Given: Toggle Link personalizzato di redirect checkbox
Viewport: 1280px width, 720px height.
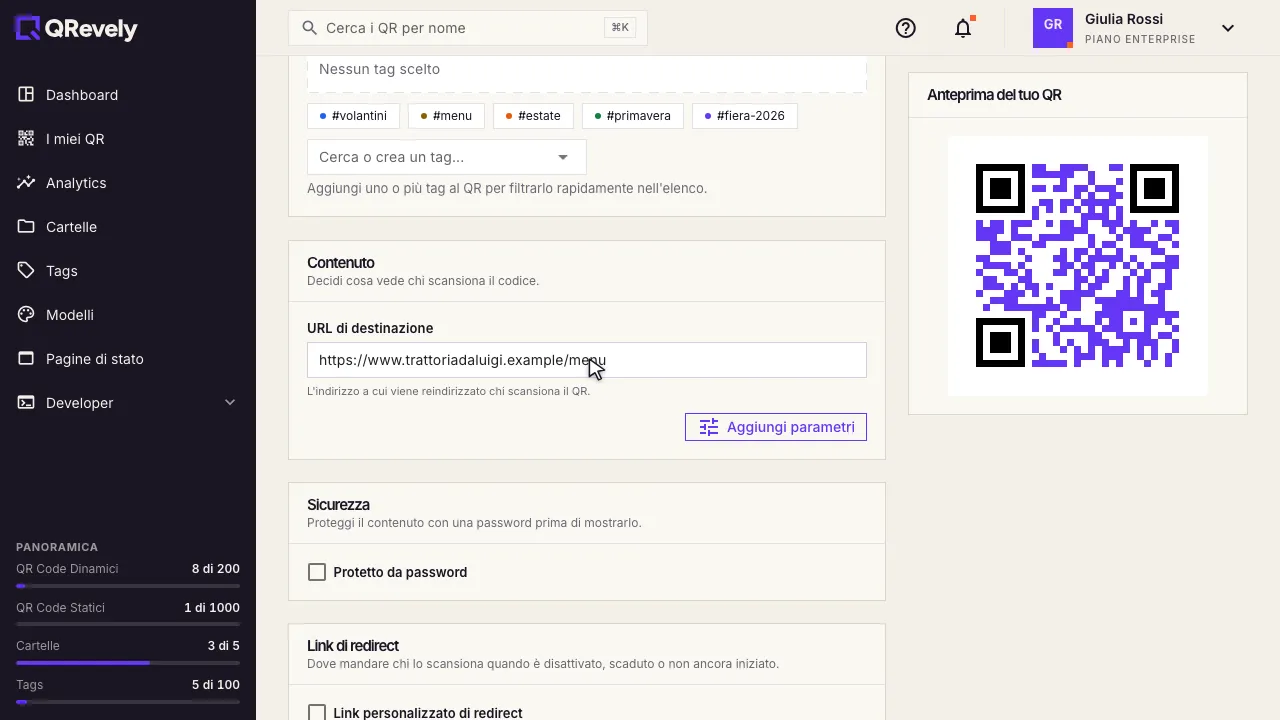Looking at the screenshot, I should tap(317, 713).
